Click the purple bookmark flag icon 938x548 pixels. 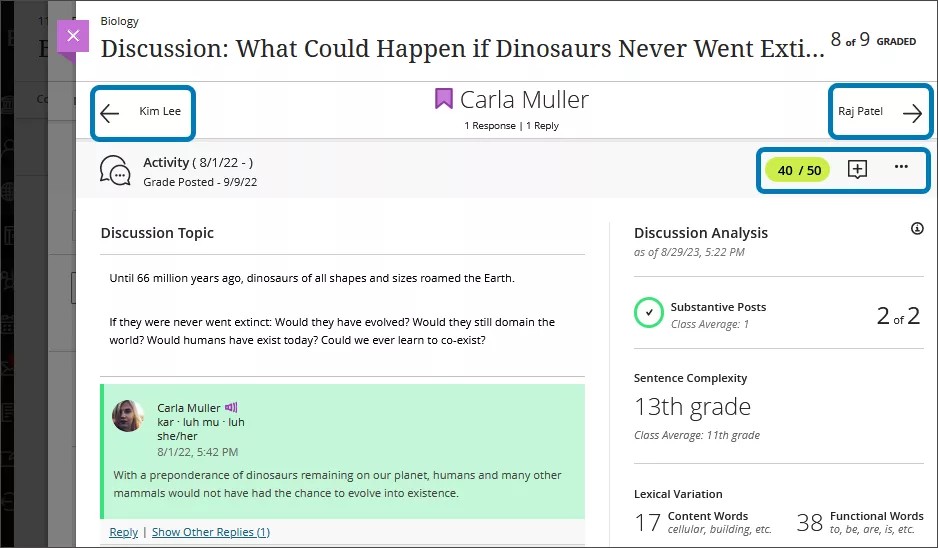(444, 99)
